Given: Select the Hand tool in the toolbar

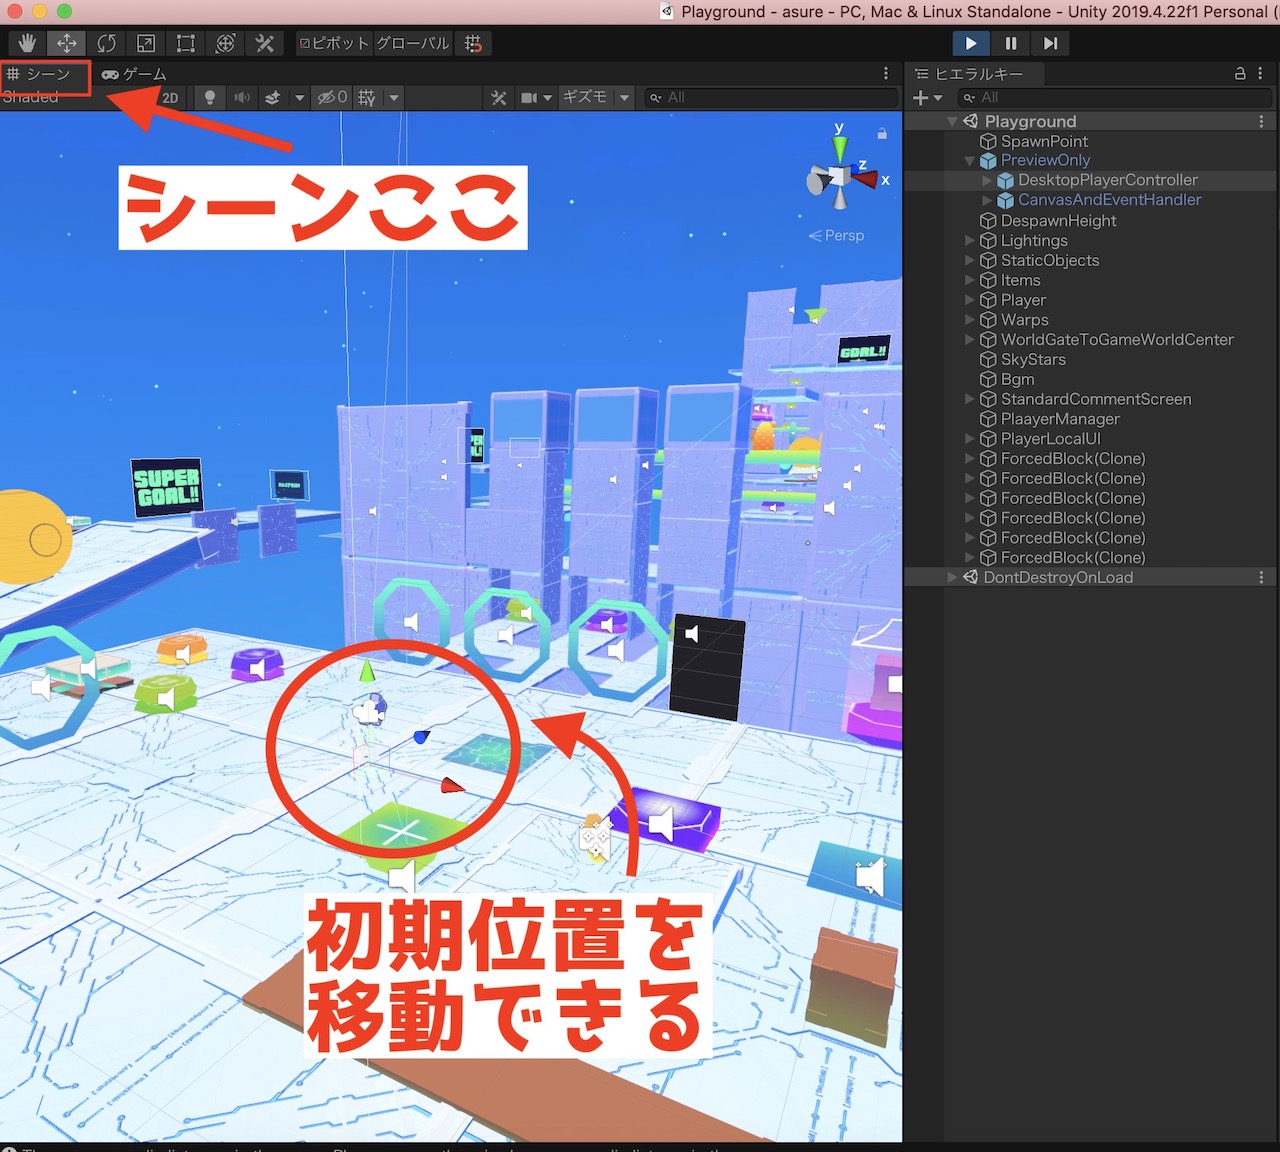Looking at the screenshot, I should click(x=26, y=43).
